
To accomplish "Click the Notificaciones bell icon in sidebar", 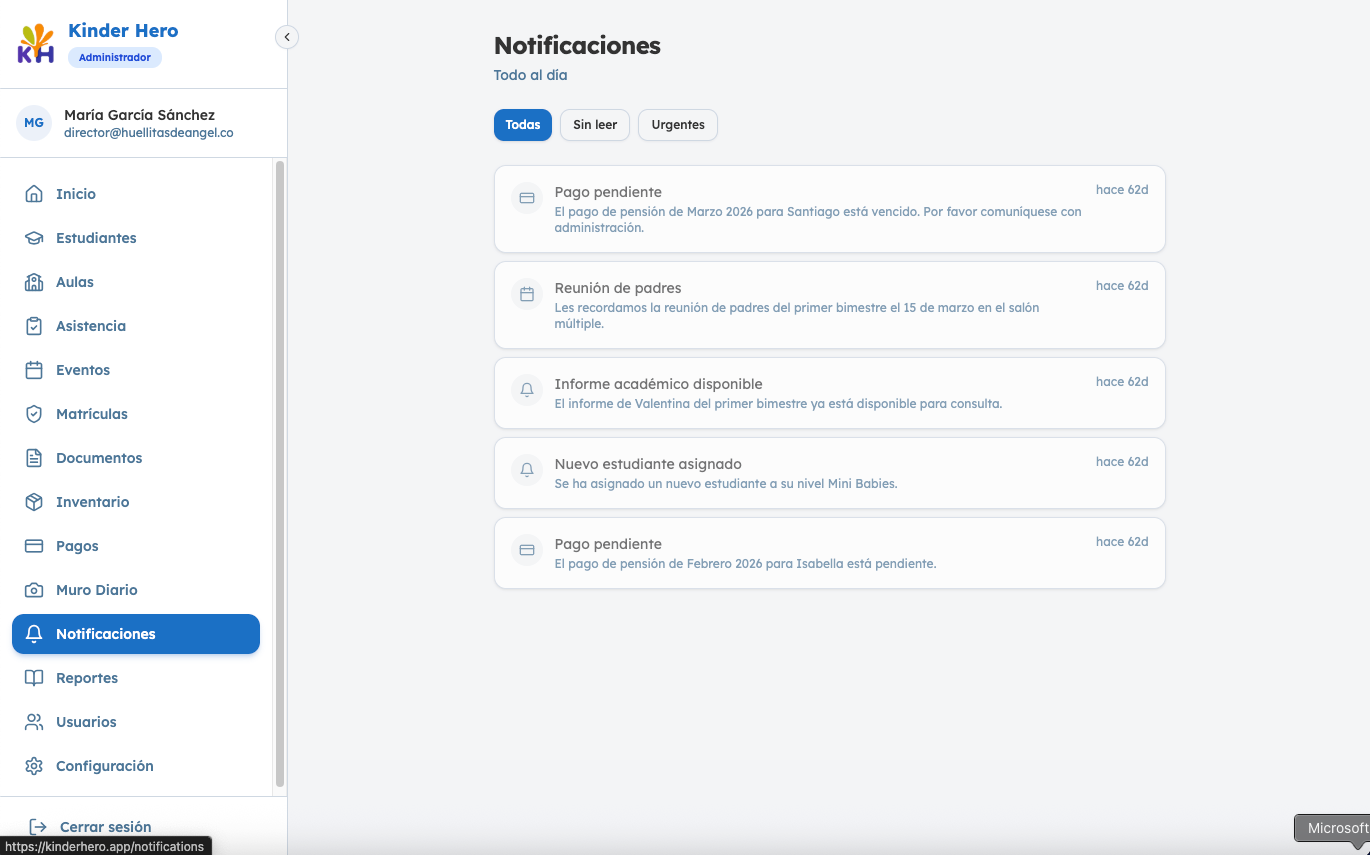I will (x=34, y=634).
